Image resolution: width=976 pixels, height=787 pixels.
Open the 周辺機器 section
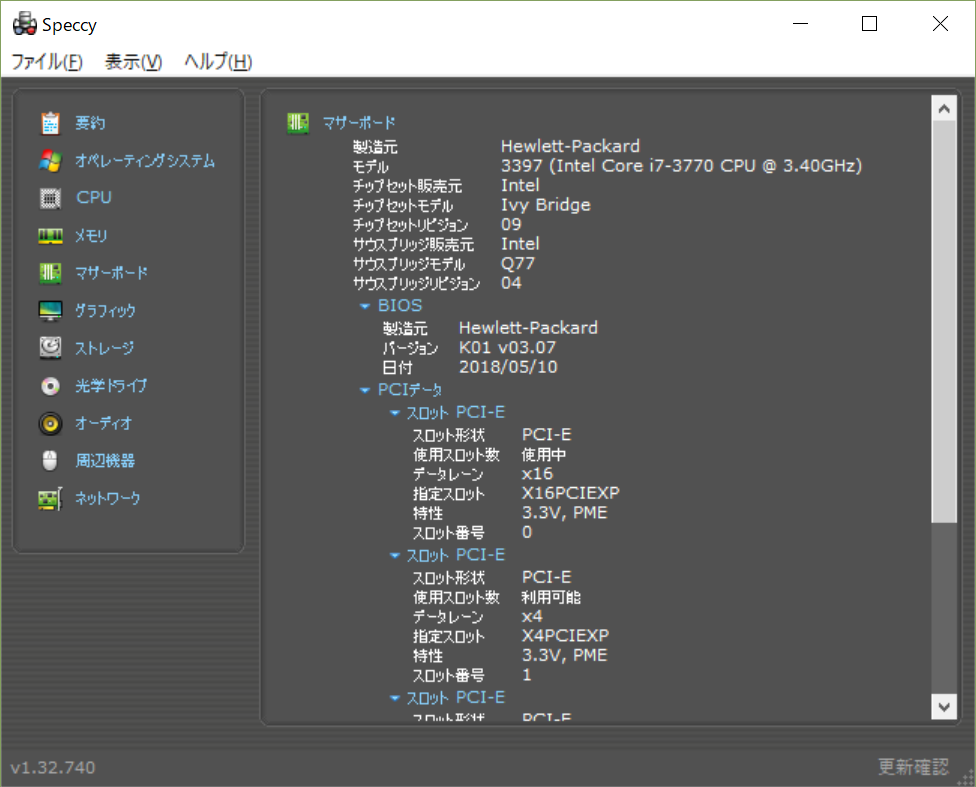tap(105, 461)
